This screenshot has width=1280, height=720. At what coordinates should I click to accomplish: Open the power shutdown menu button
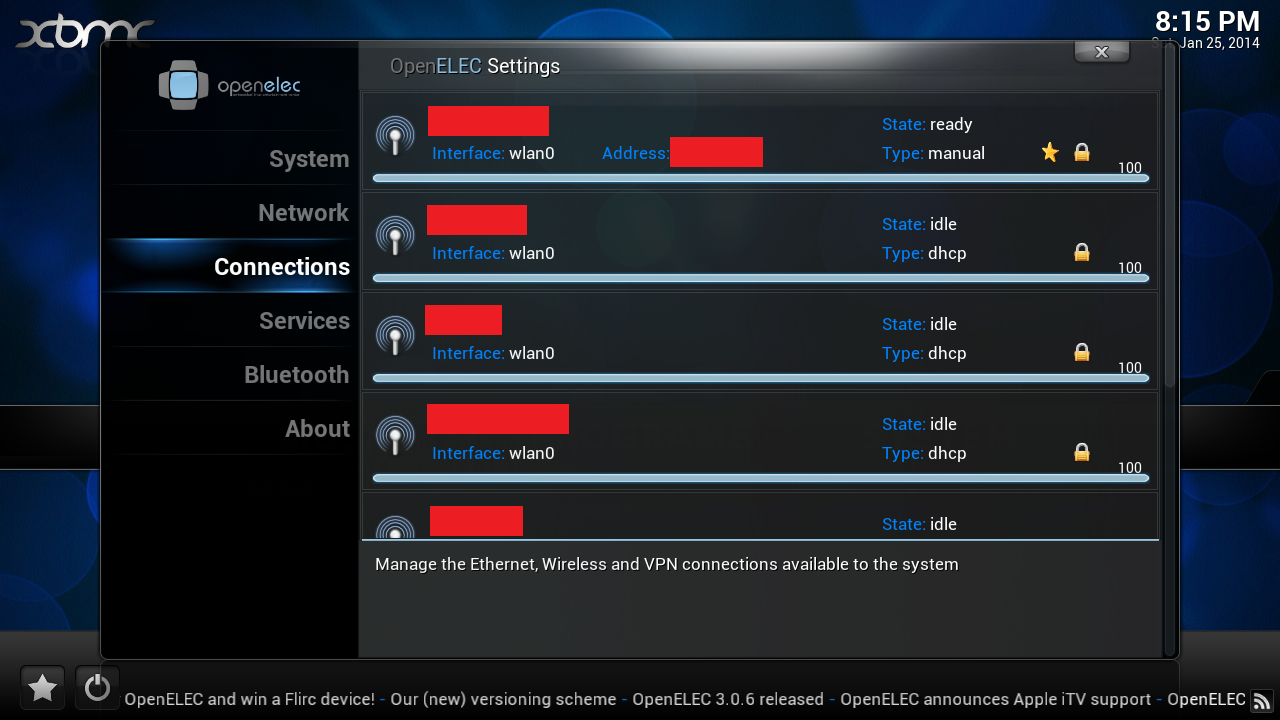click(x=97, y=688)
